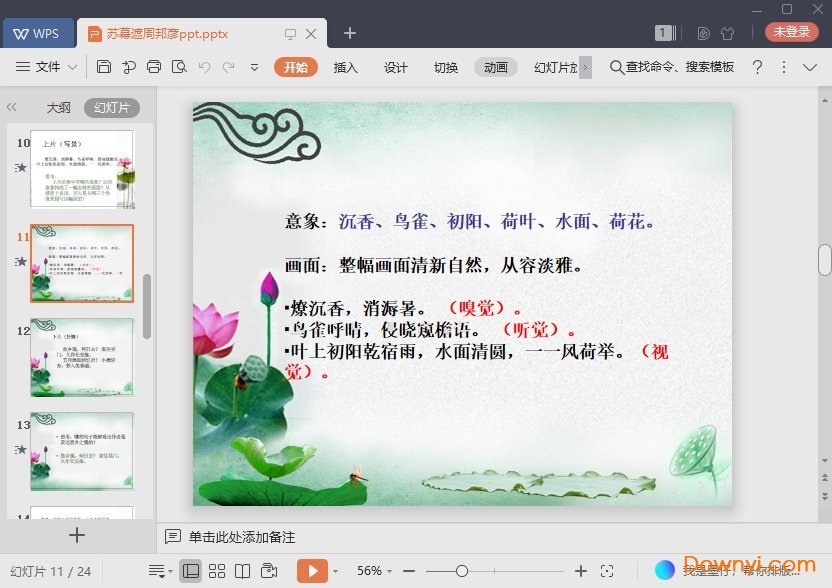Switch to the 动画 ribbon tab

pyautogui.click(x=496, y=67)
